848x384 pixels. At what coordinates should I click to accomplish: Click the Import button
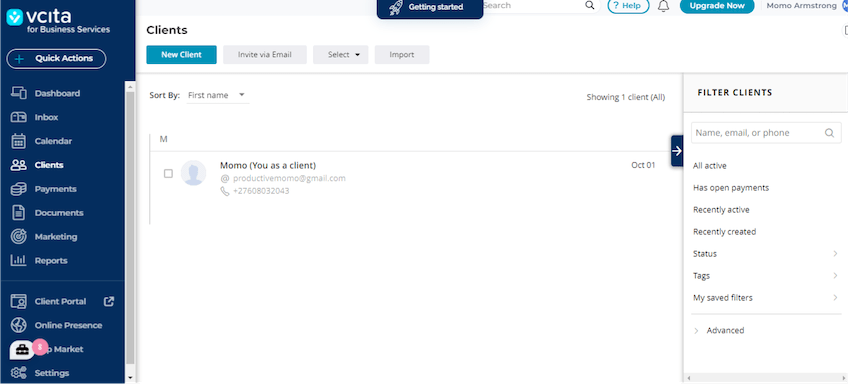[402, 55]
